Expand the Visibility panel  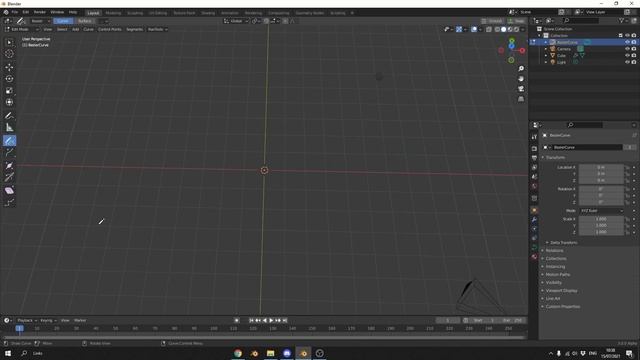(553, 282)
